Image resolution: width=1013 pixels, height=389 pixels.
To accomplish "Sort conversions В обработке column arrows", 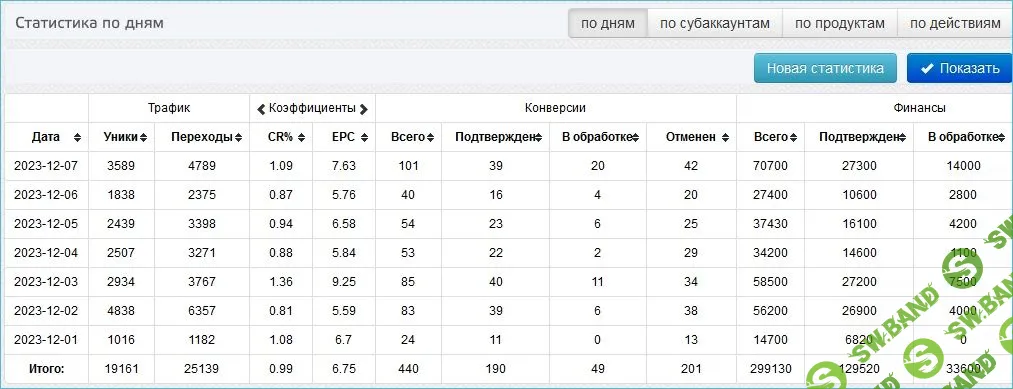I will [636, 137].
